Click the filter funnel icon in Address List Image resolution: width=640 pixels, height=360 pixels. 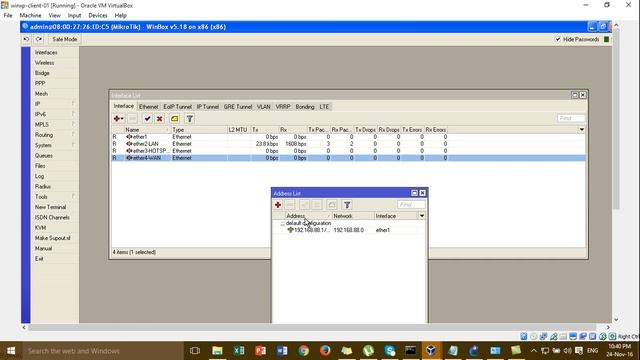(347, 204)
